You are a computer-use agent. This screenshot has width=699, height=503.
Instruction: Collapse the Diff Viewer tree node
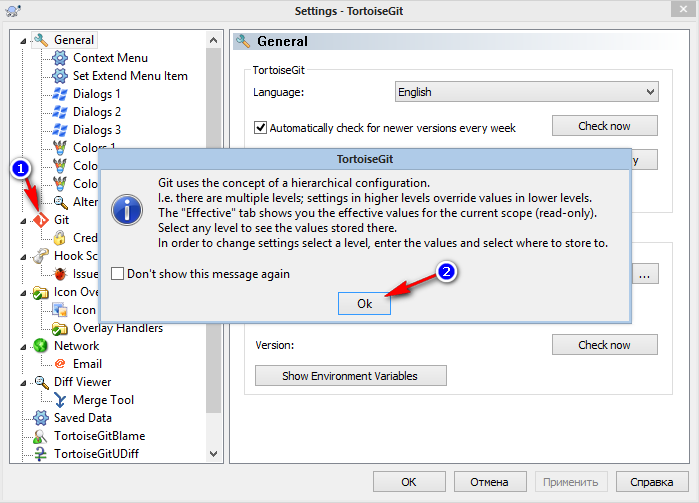23,383
